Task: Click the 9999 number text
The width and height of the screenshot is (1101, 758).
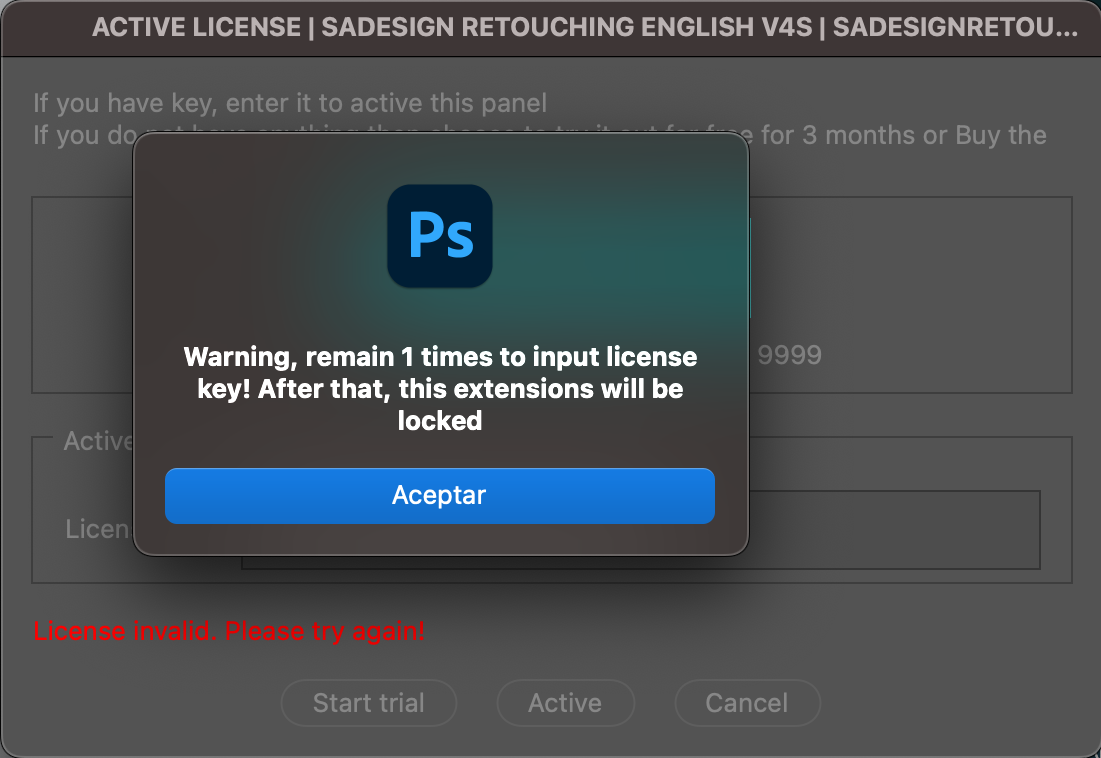Action: (x=790, y=355)
